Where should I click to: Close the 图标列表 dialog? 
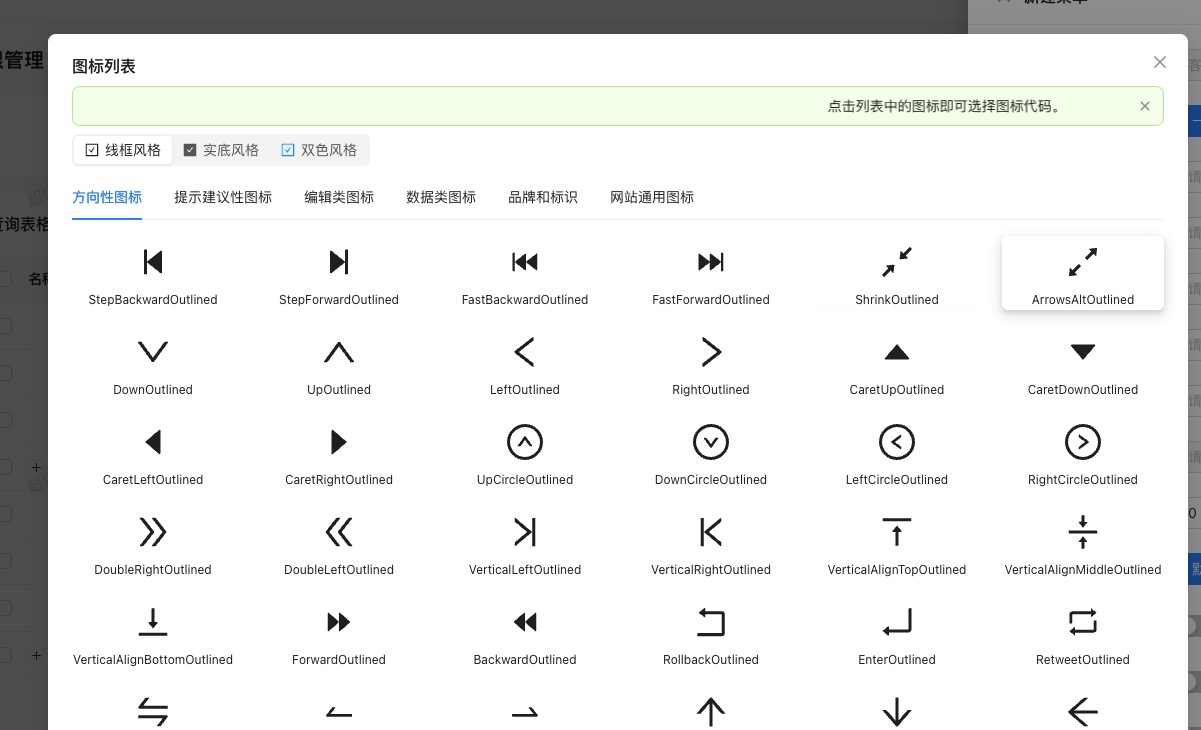click(1160, 62)
